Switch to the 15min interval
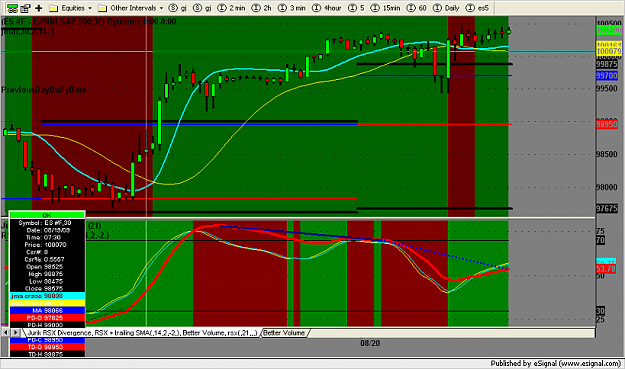The image size is (625, 369). pyautogui.click(x=385, y=8)
